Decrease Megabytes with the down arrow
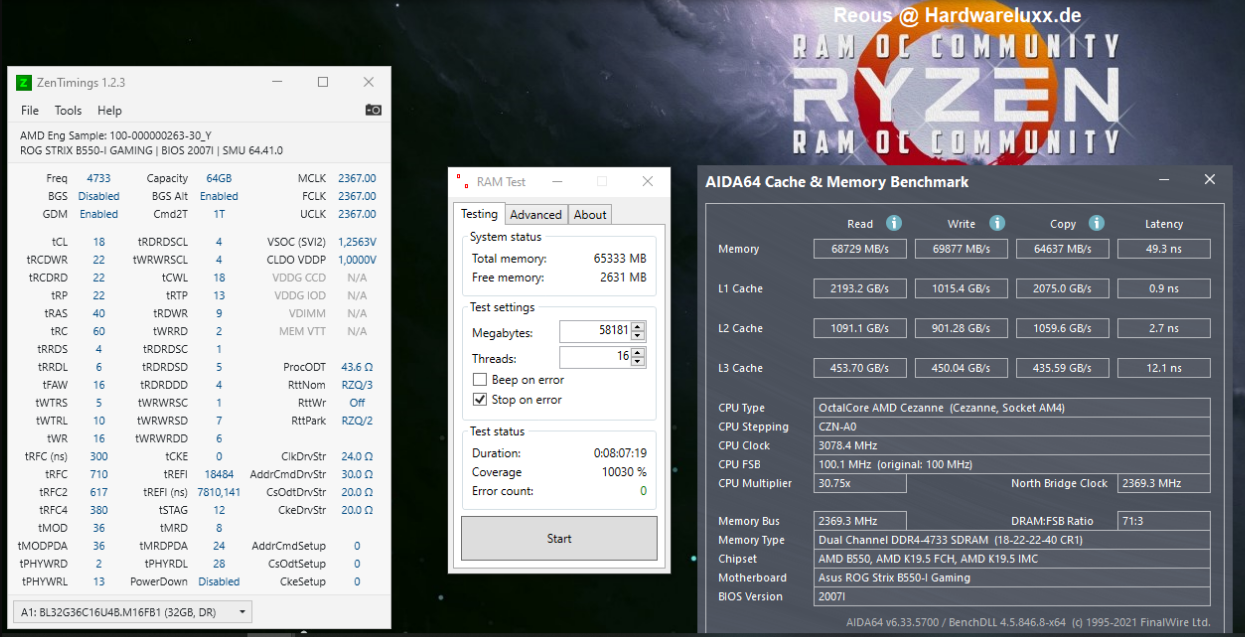 coord(639,337)
